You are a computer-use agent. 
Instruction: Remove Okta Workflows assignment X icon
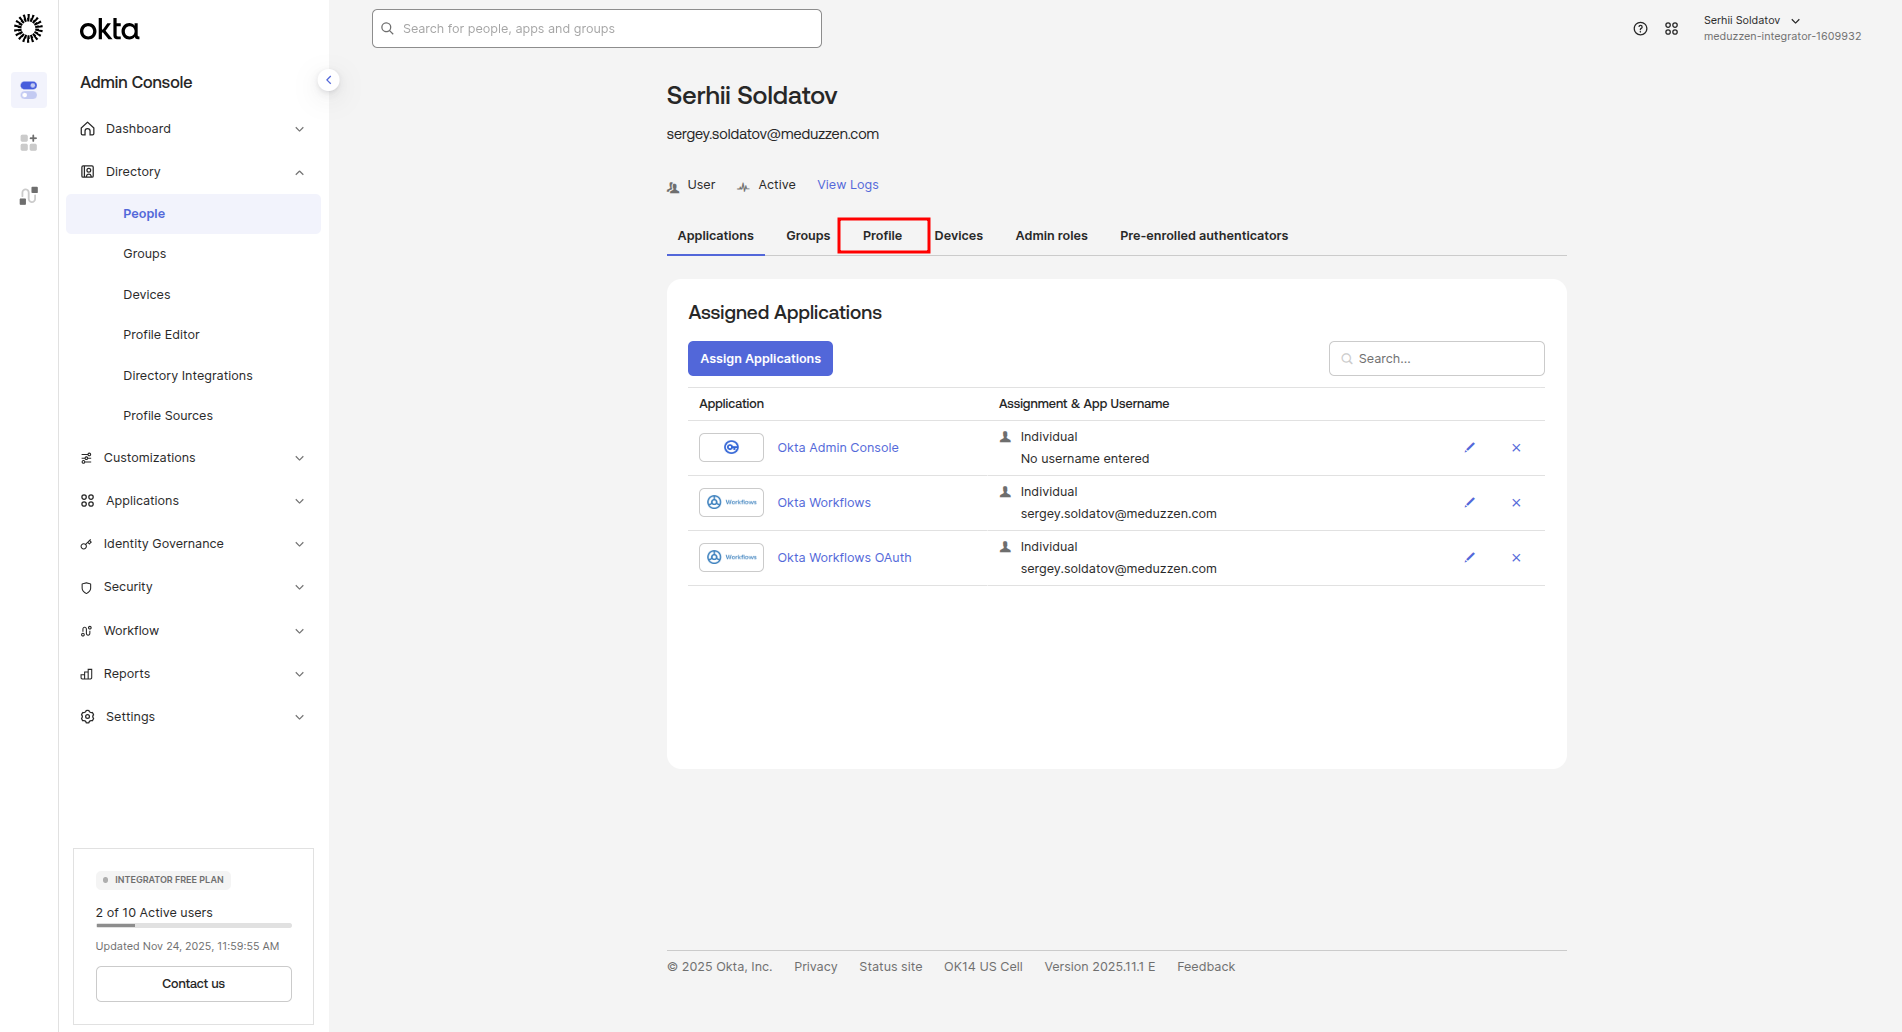pos(1516,503)
